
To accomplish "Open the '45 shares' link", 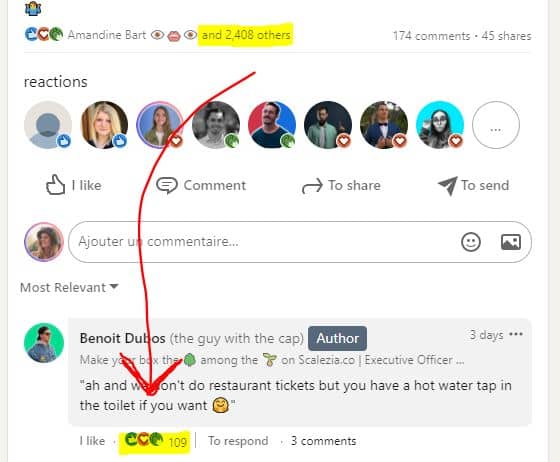I will coord(506,36).
